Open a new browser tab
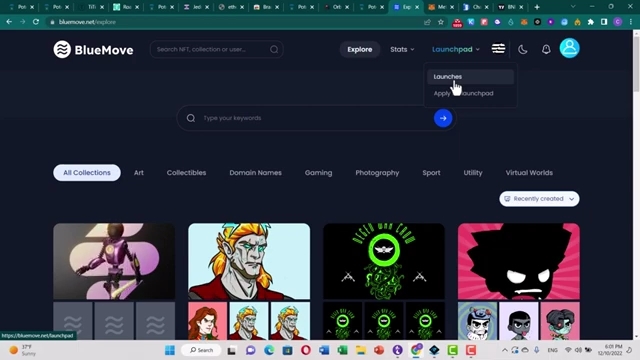Image resolution: width=640 pixels, height=360 pixels. (537, 7)
